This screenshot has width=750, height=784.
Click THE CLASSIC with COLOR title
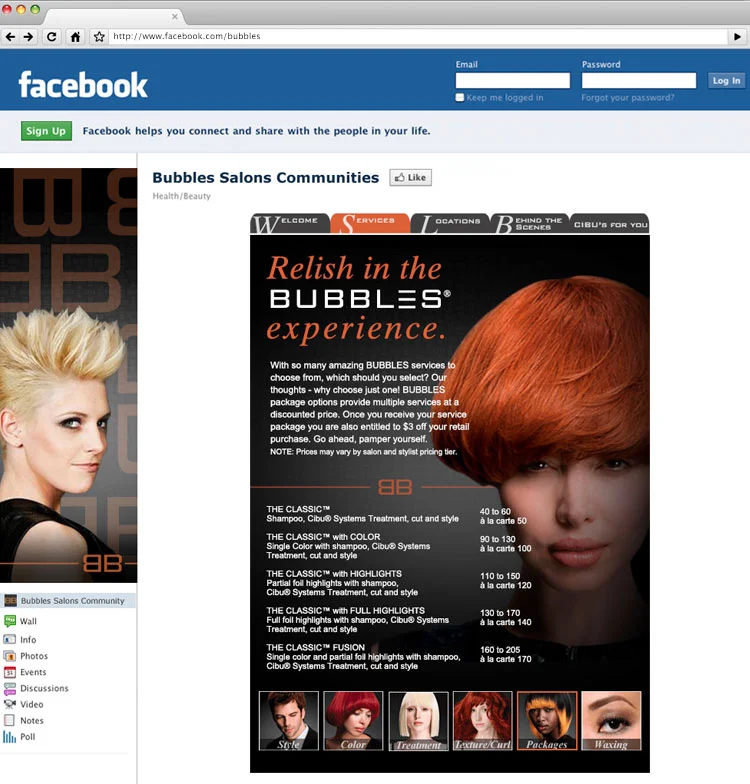324,536
